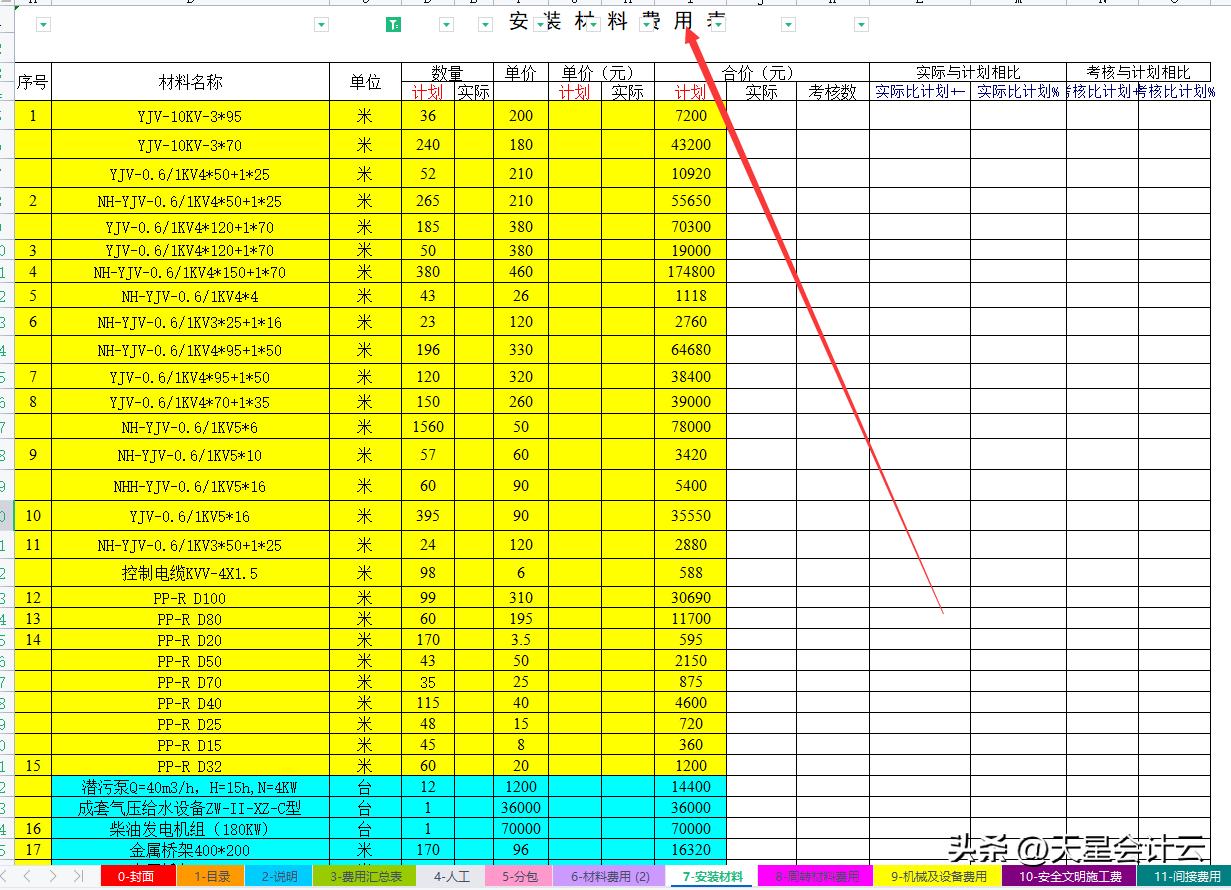Screen dimensions: 1231x890
Task: Open the filter dropdown on 序号 column
Action: (x=43, y=24)
